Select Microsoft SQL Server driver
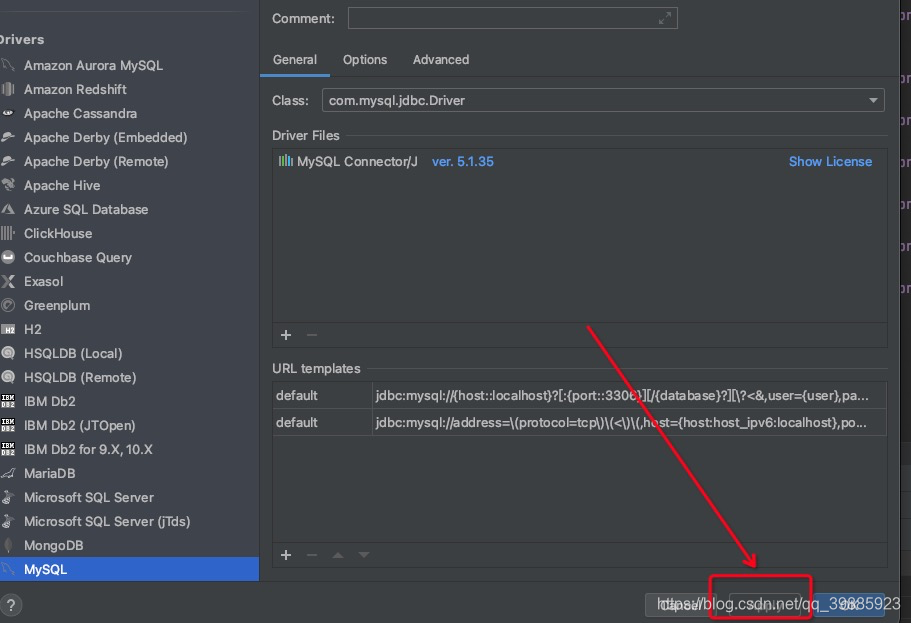This screenshot has height=623, width=911. point(129,497)
